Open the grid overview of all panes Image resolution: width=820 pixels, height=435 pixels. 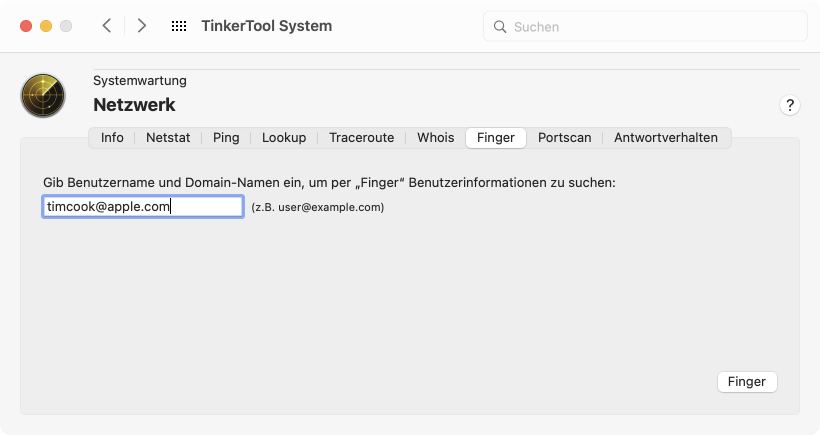click(179, 26)
